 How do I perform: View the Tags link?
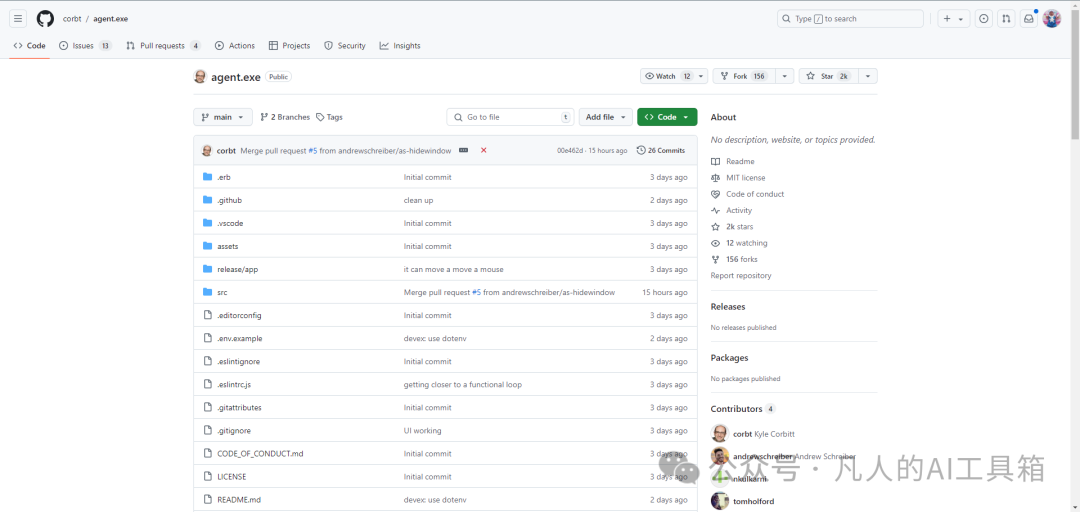329,117
